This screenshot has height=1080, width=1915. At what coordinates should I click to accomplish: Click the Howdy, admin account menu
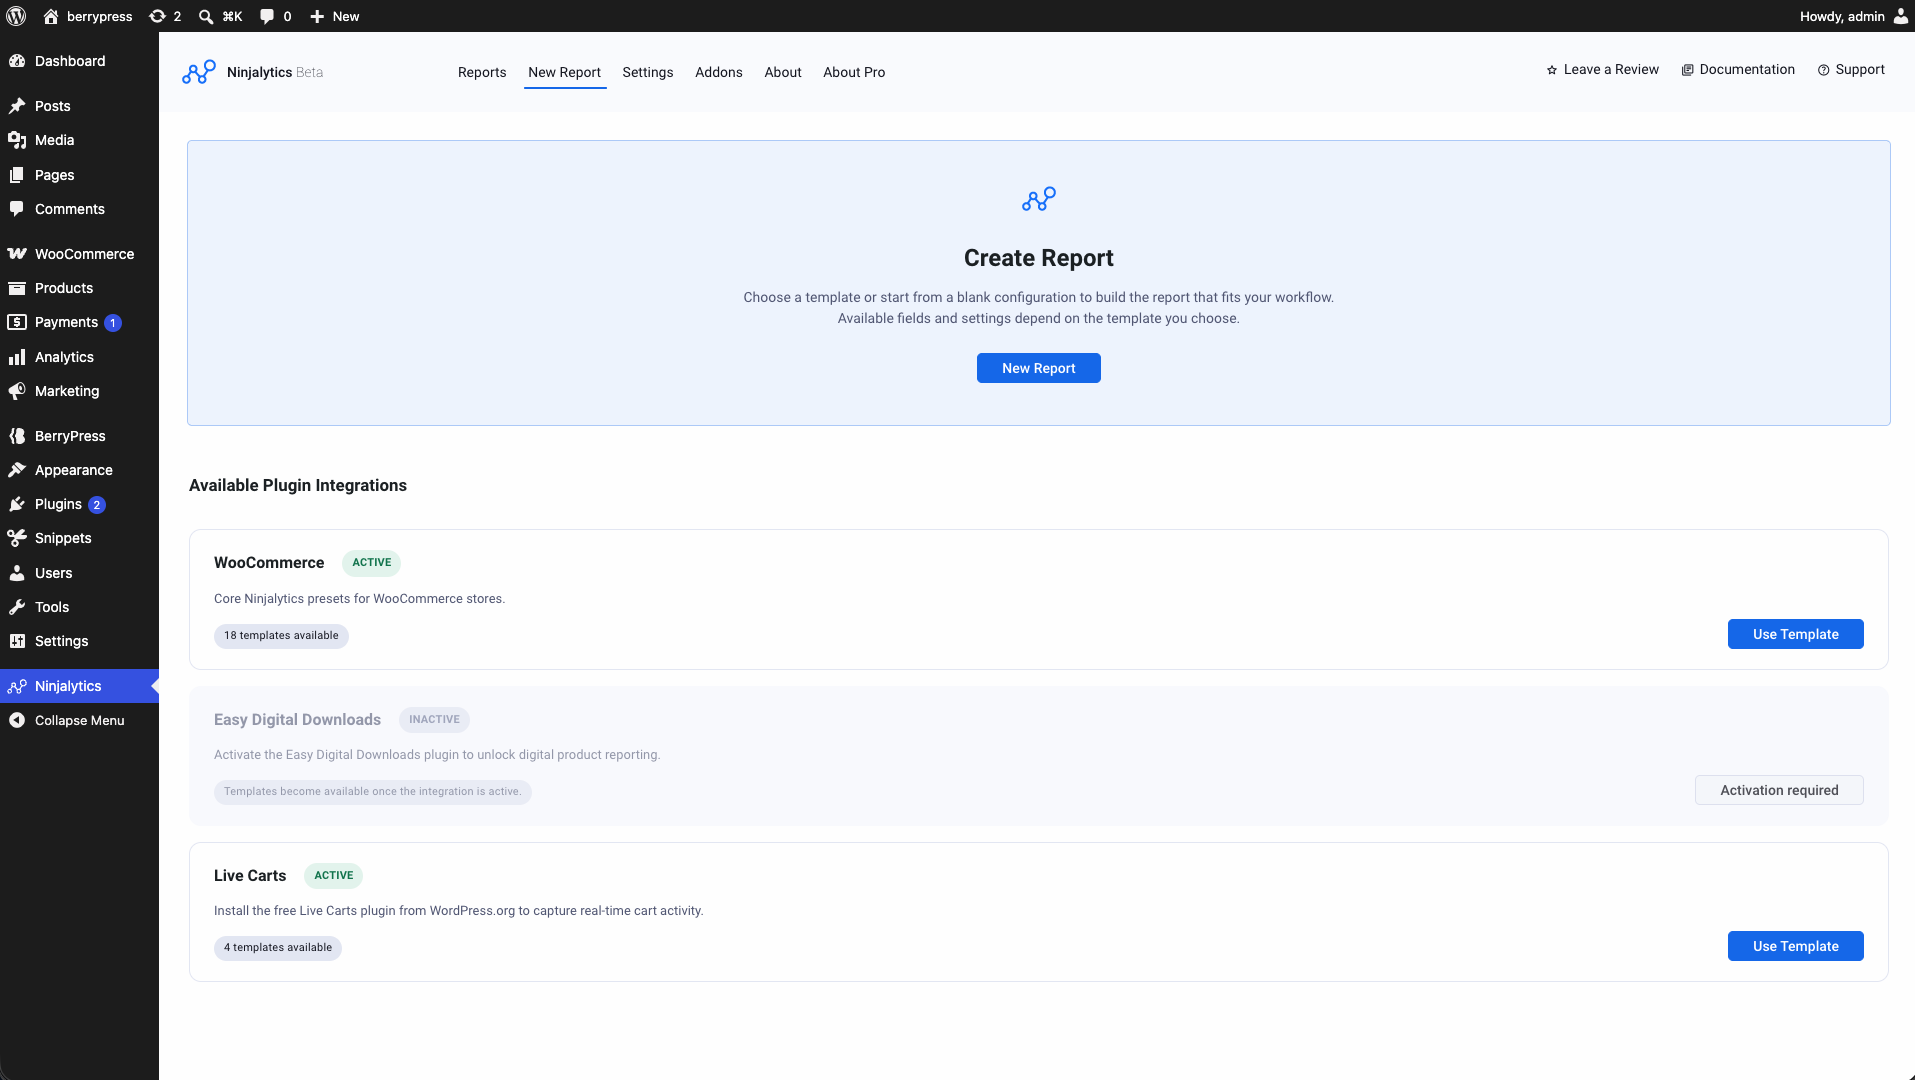pyautogui.click(x=1853, y=16)
